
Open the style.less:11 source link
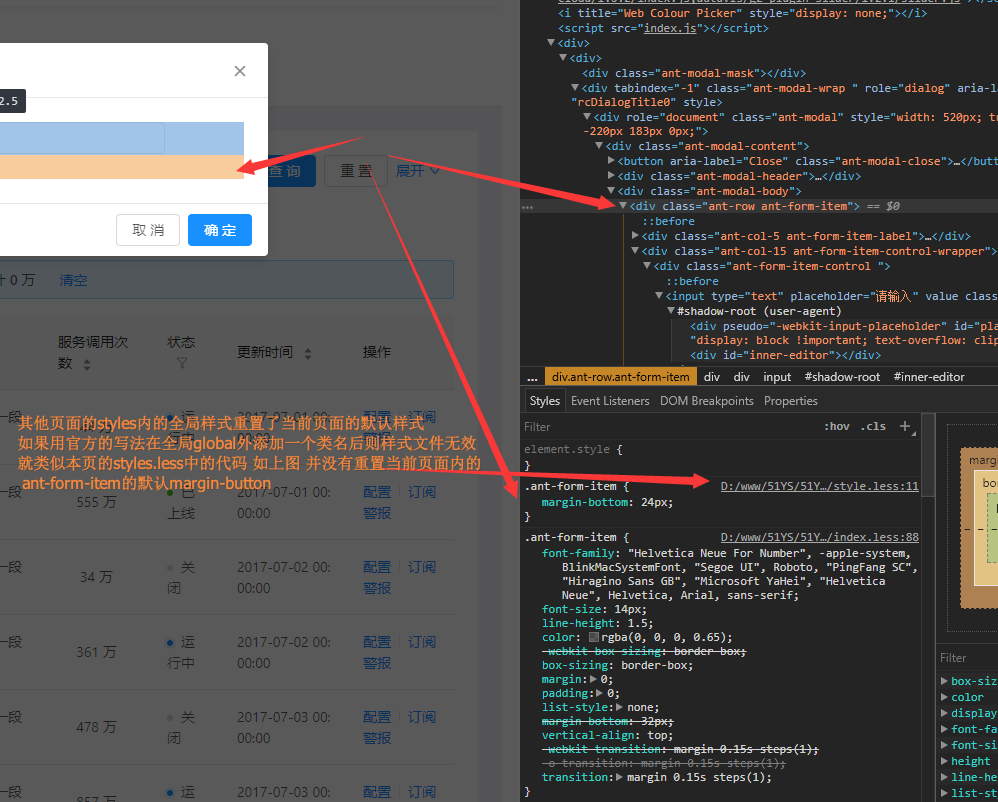tap(820, 486)
